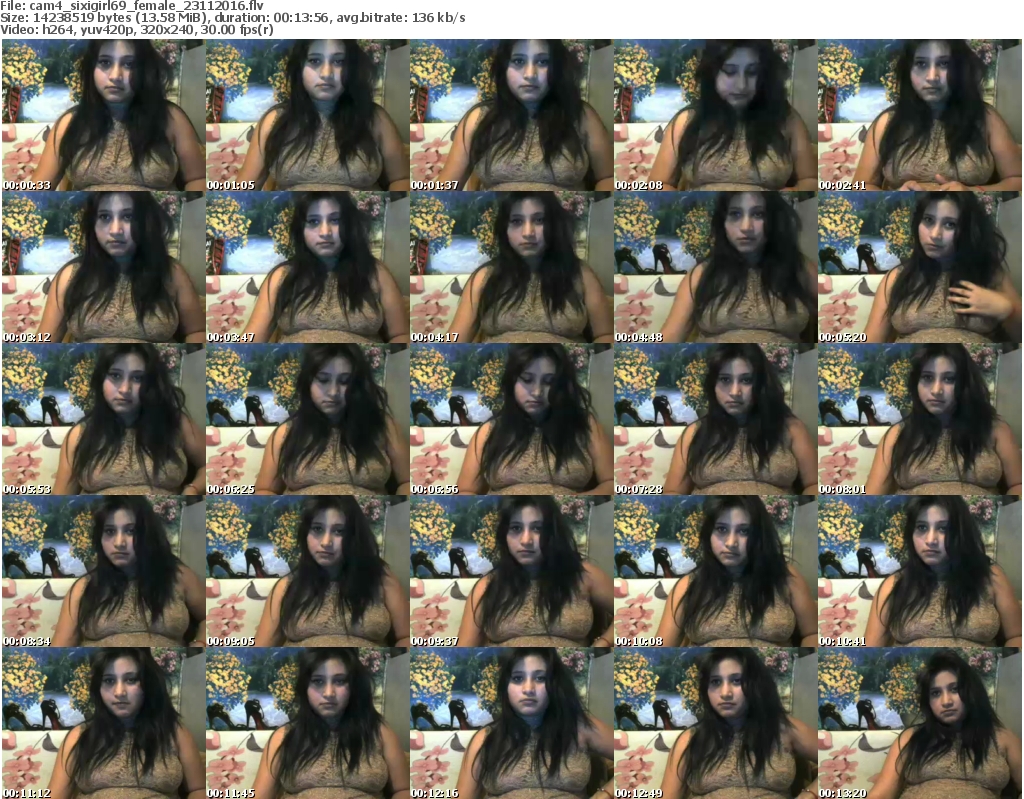Select the frame stamped 00:08:01

(x=920, y=419)
